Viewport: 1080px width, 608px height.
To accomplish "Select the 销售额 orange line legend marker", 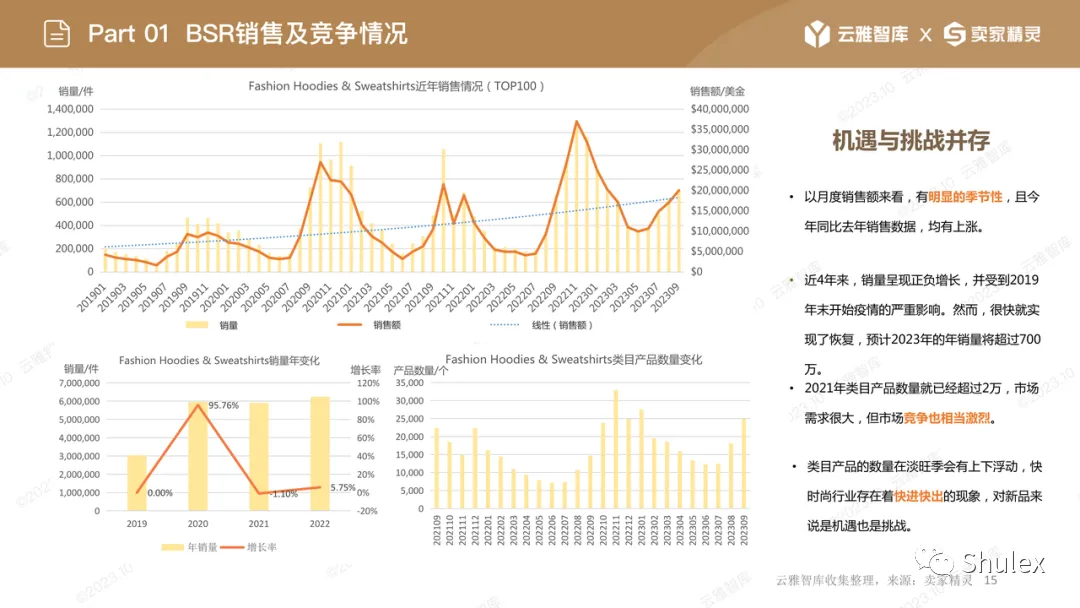I will click(x=349, y=325).
